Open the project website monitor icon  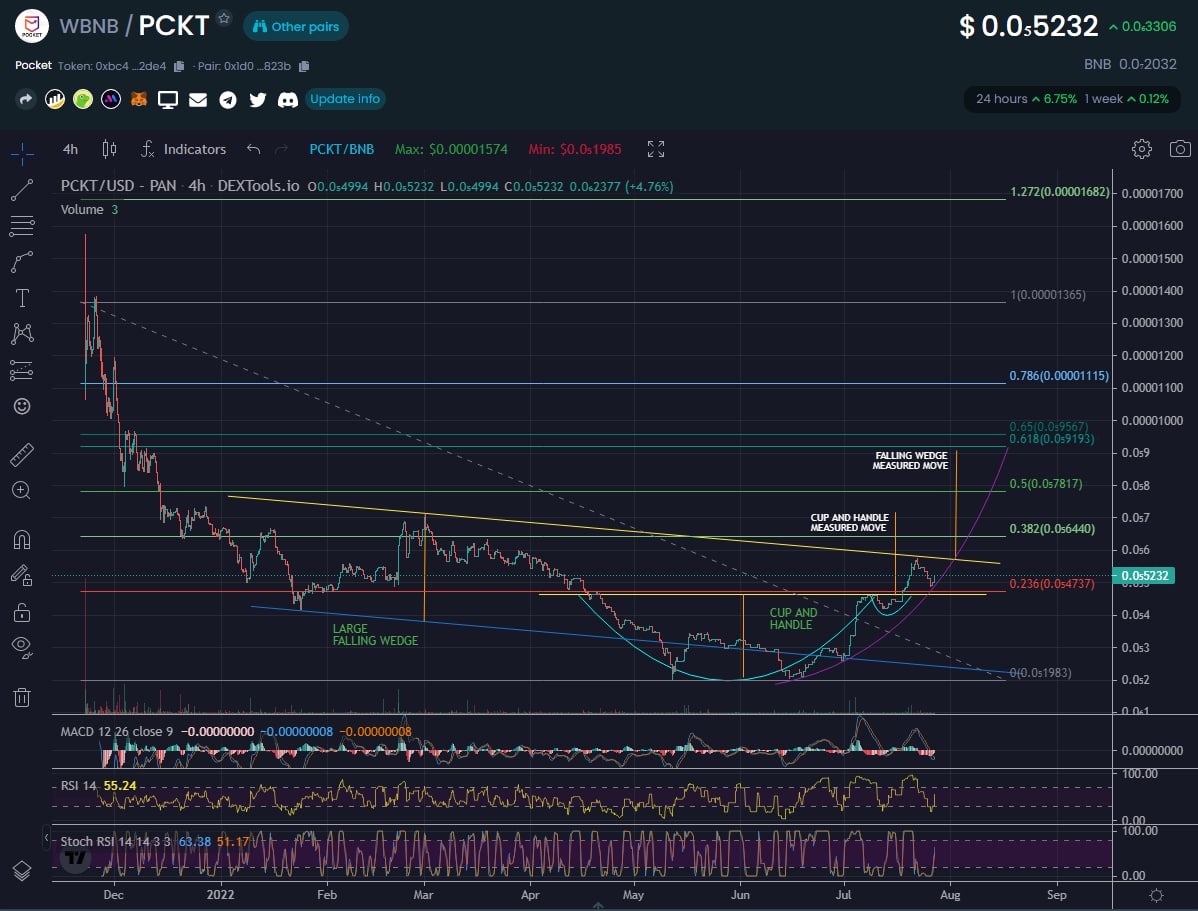pyautogui.click(x=167, y=99)
